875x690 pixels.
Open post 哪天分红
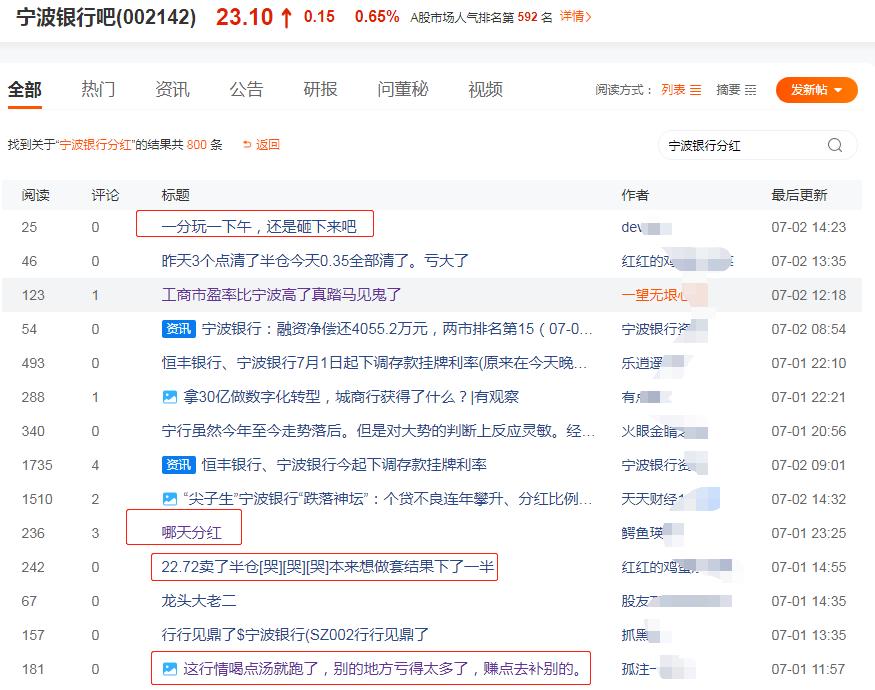pyautogui.click(x=191, y=533)
